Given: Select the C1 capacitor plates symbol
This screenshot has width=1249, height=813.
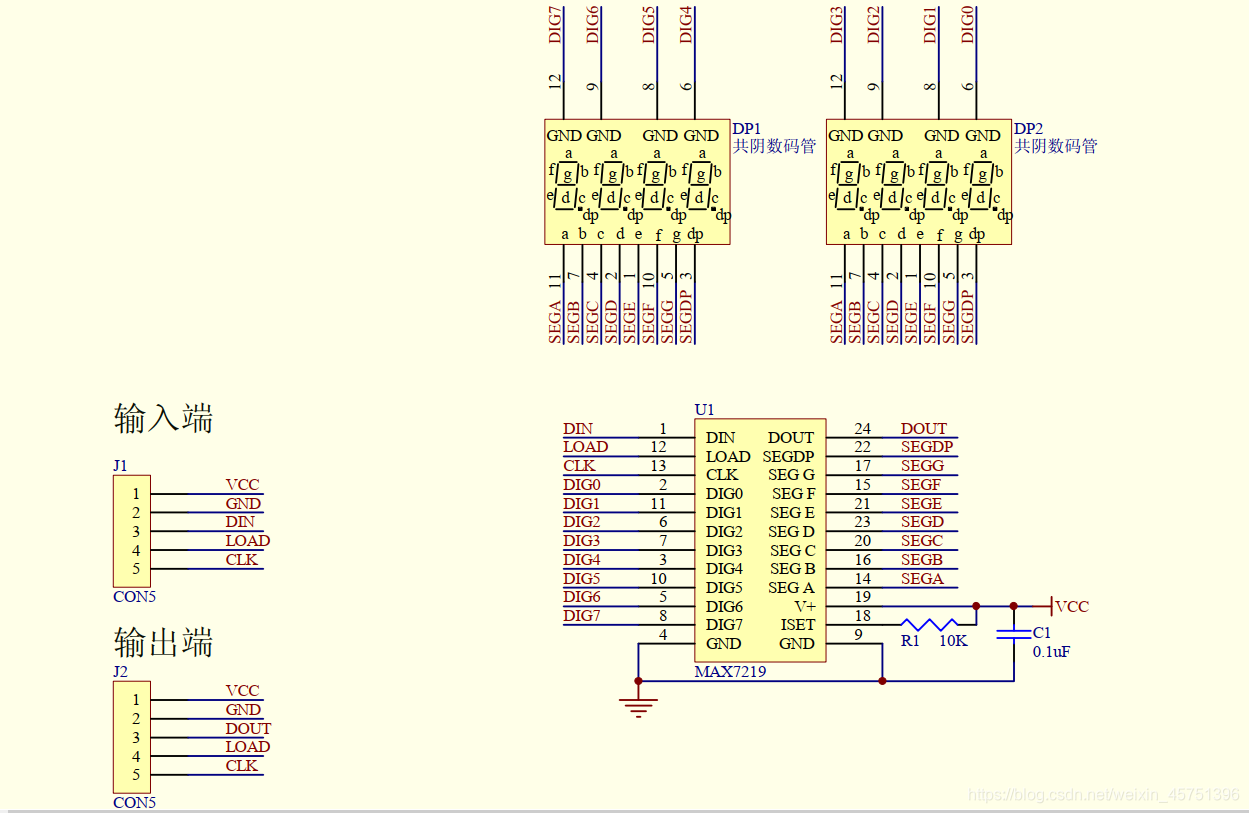Looking at the screenshot, I should 1013,634.
